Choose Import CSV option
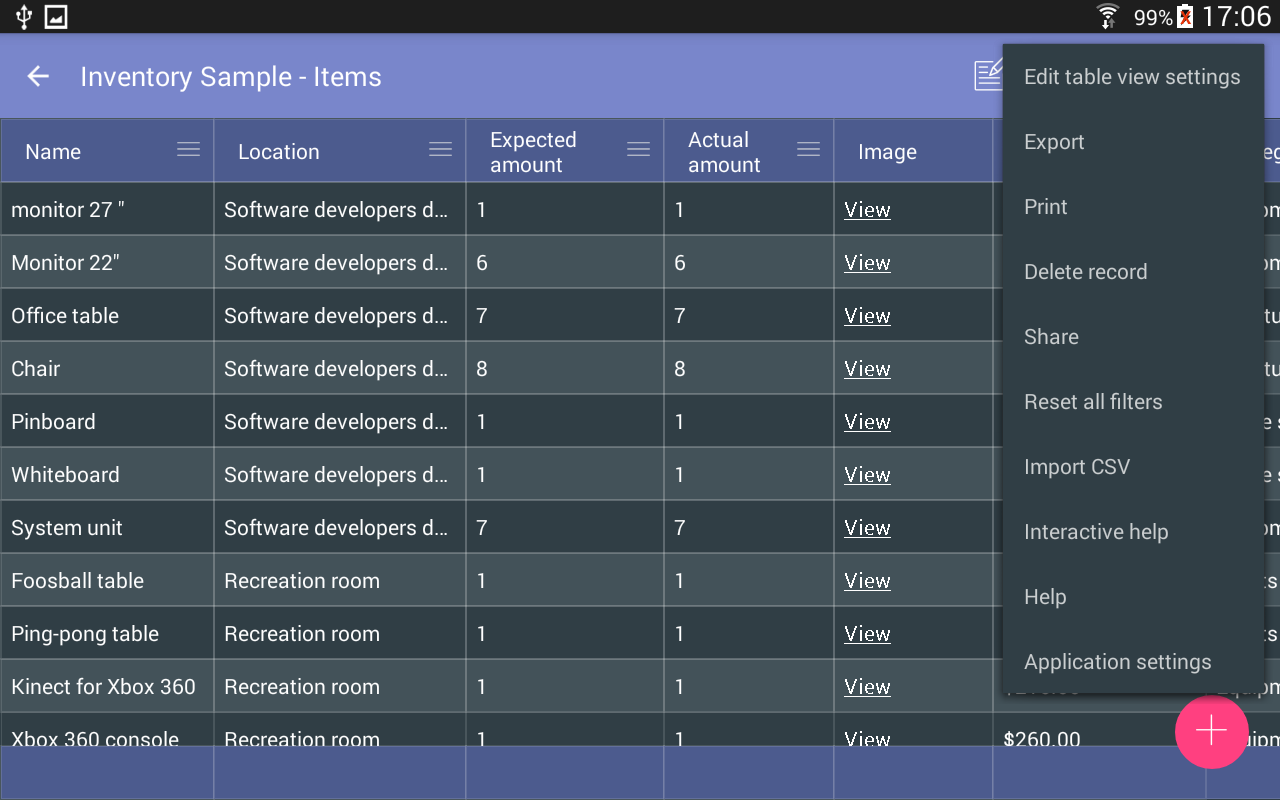 click(x=1132, y=467)
